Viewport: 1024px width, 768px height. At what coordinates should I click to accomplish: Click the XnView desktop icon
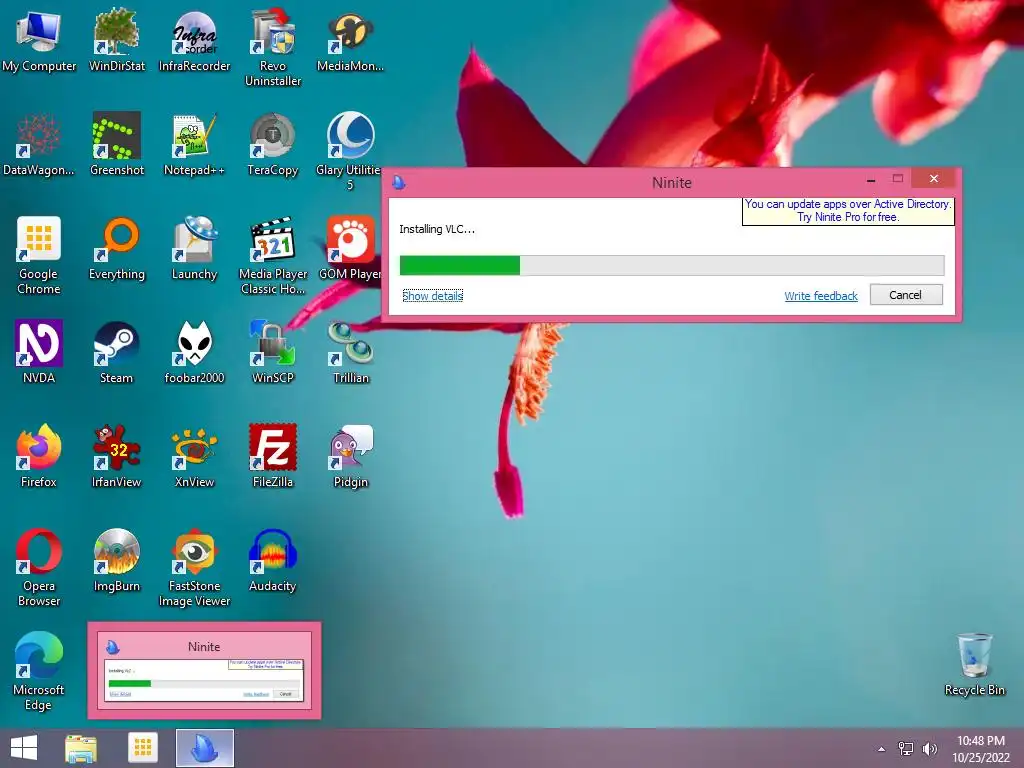coord(195,457)
